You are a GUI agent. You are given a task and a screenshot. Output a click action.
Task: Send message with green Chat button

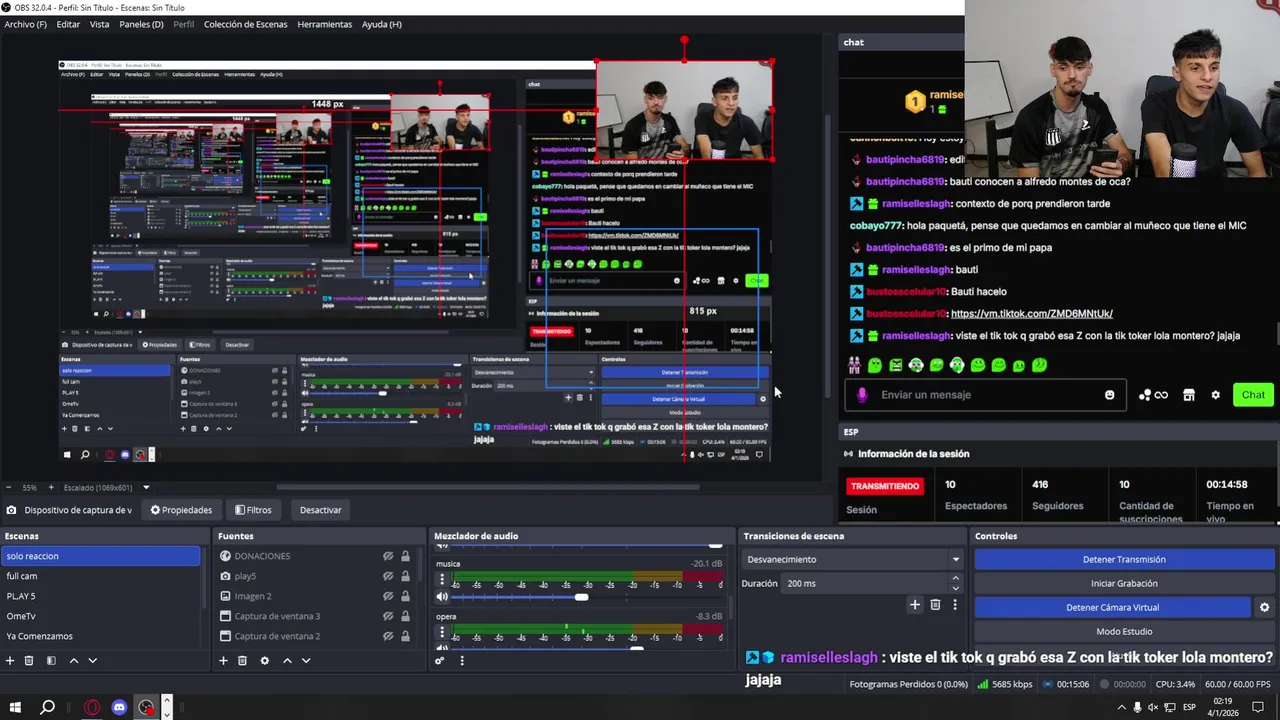tap(1253, 394)
